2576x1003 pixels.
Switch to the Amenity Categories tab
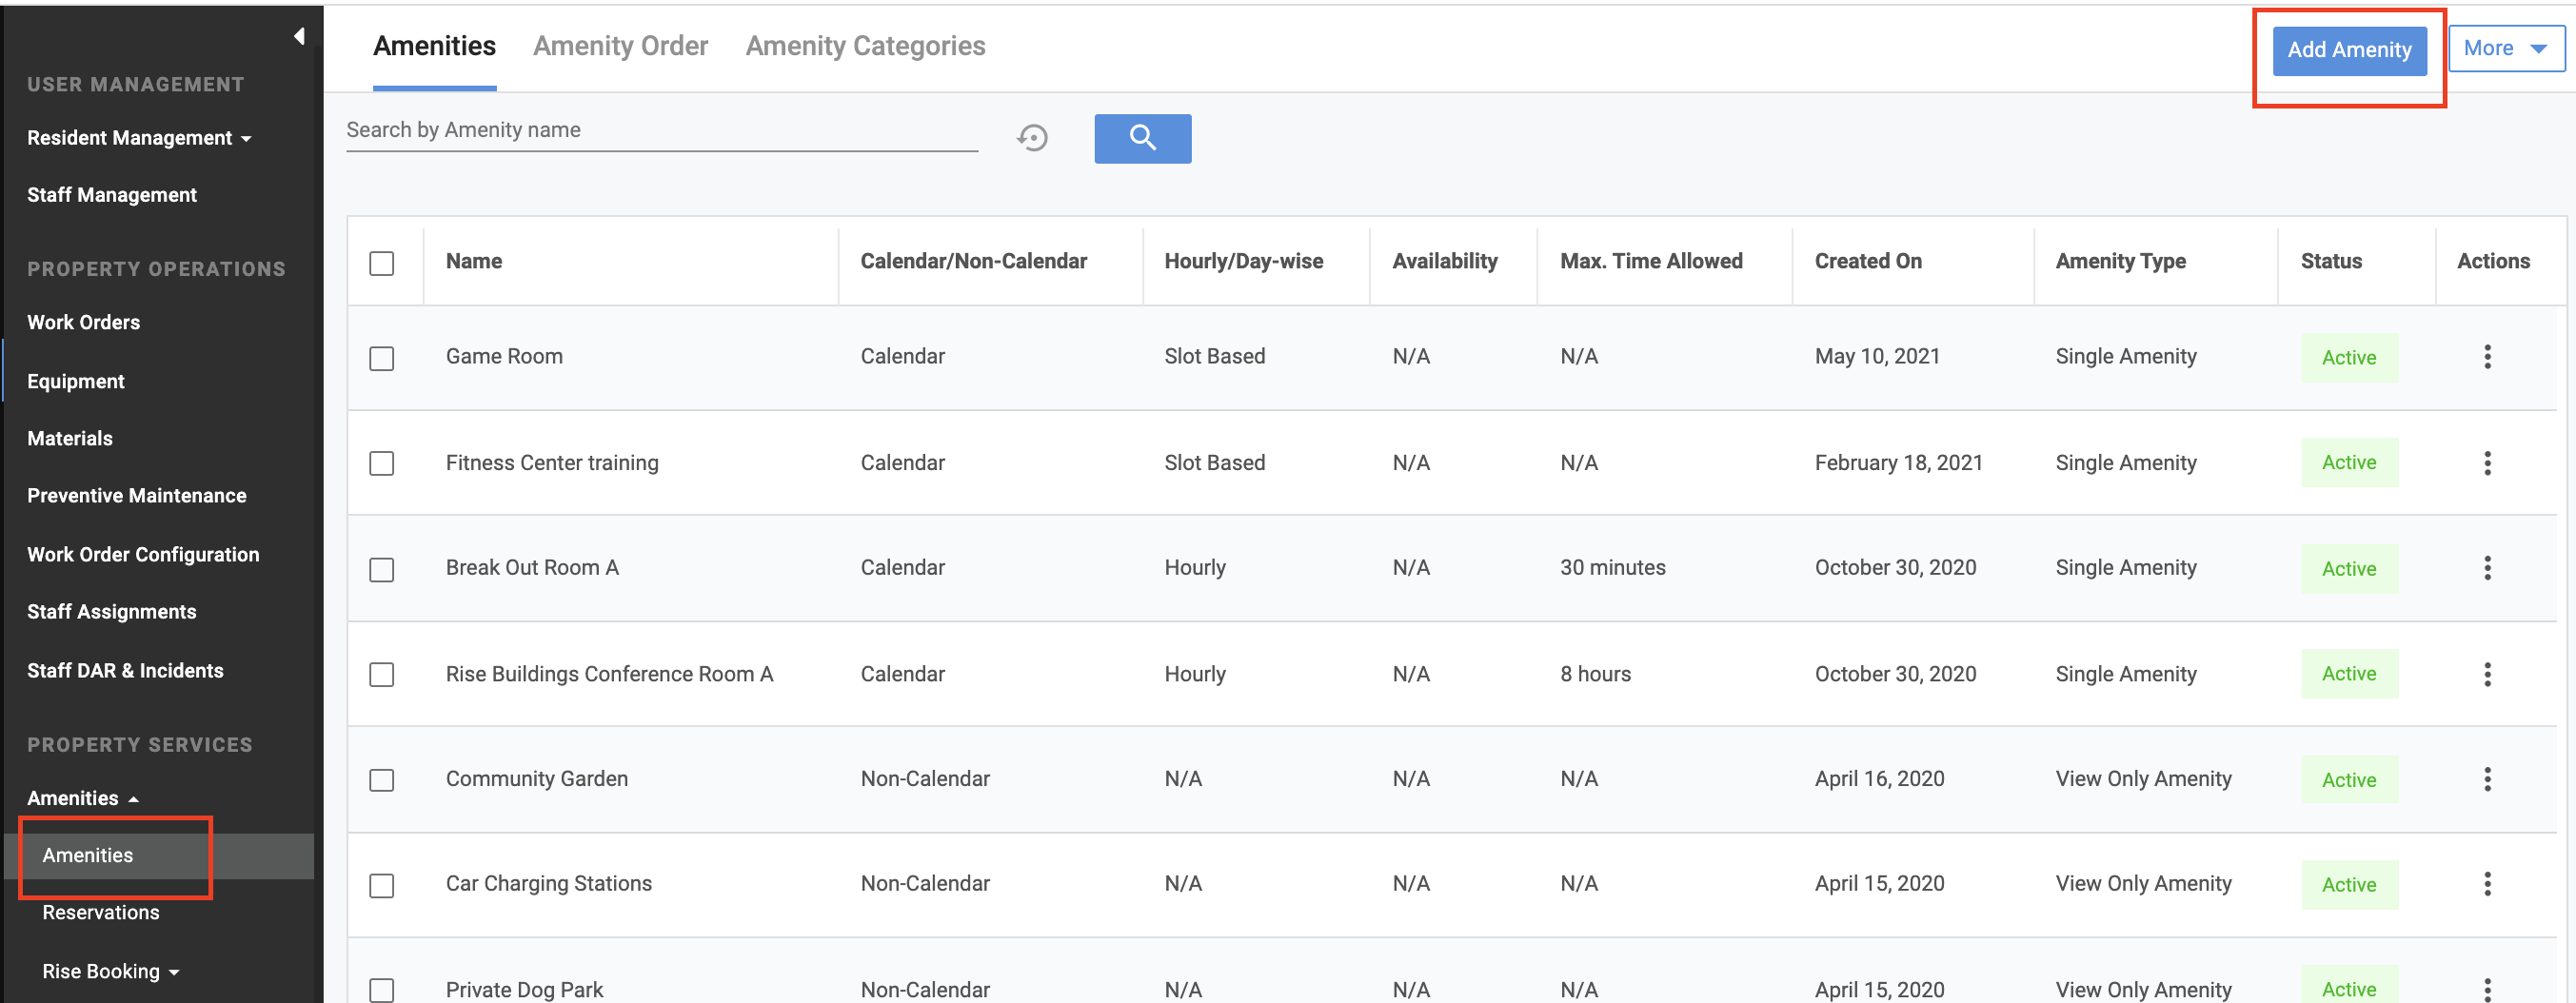865,46
